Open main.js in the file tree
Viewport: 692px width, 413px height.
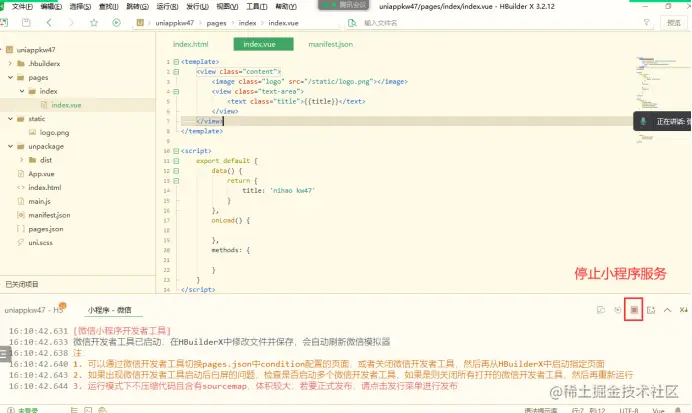(x=39, y=201)
